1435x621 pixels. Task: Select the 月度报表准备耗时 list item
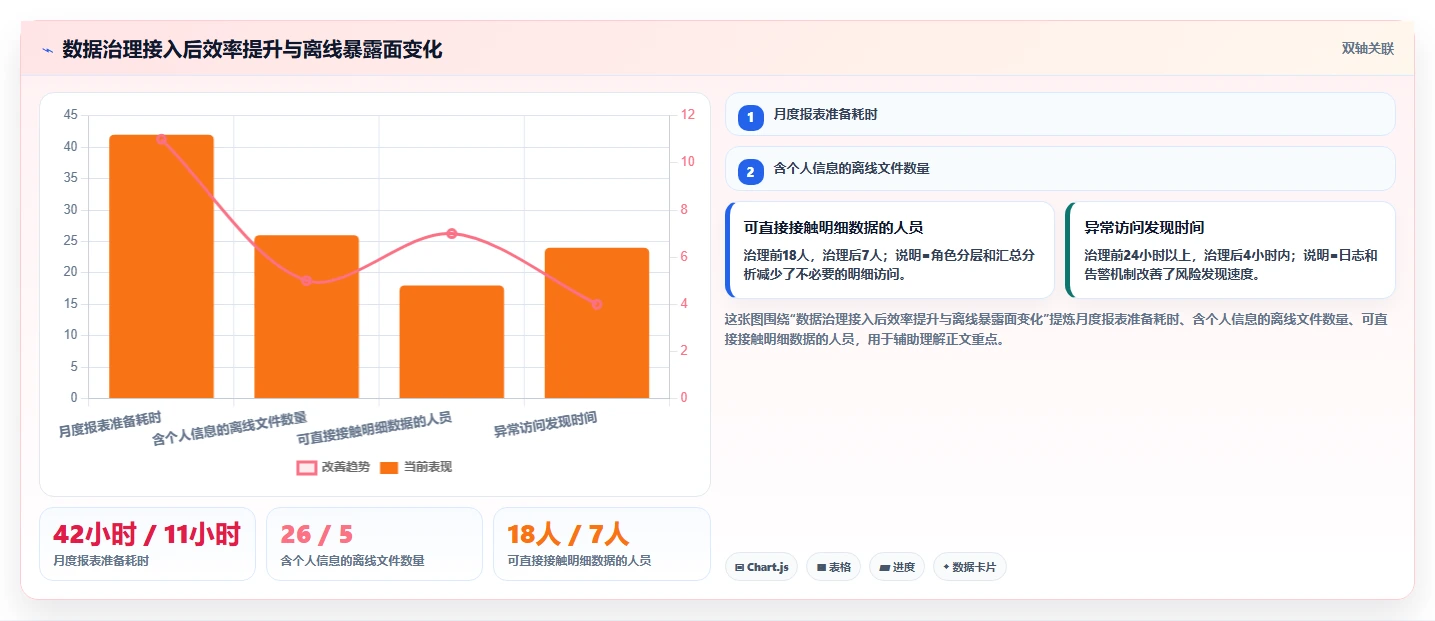1059,114
